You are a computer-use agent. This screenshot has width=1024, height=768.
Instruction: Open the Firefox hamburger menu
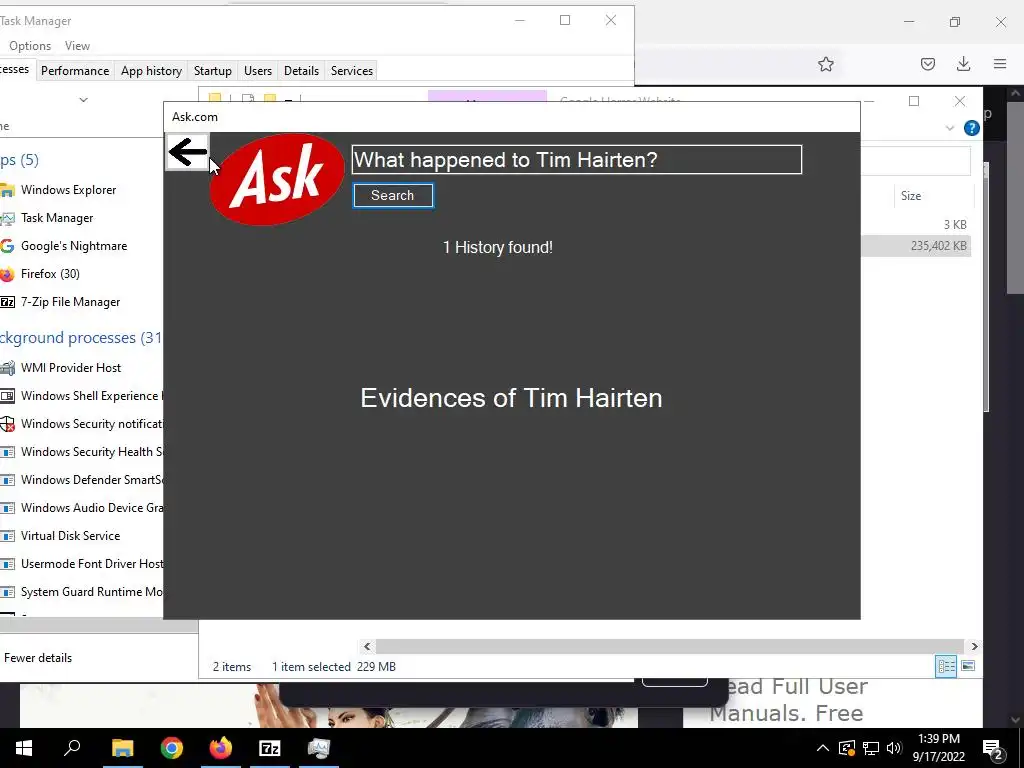pos(1000,64)
